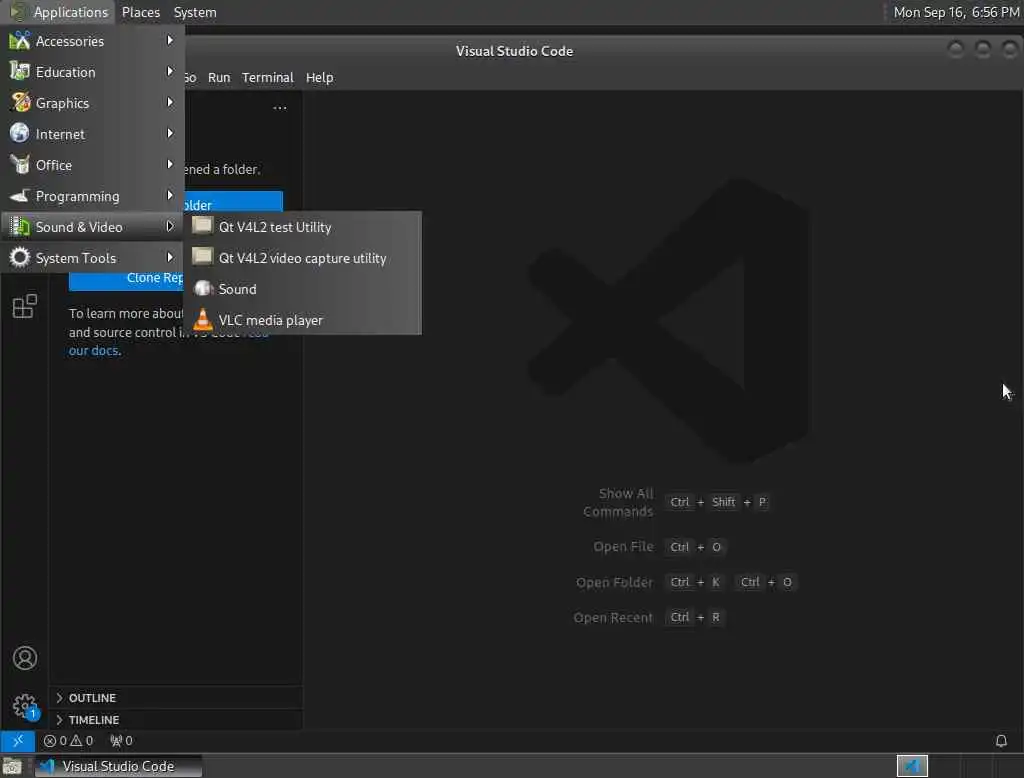The width and height of the screenshot is (1024, 778).
Task: Open the Education applications category
Action: pyautogui.click(x=92, y=72)
